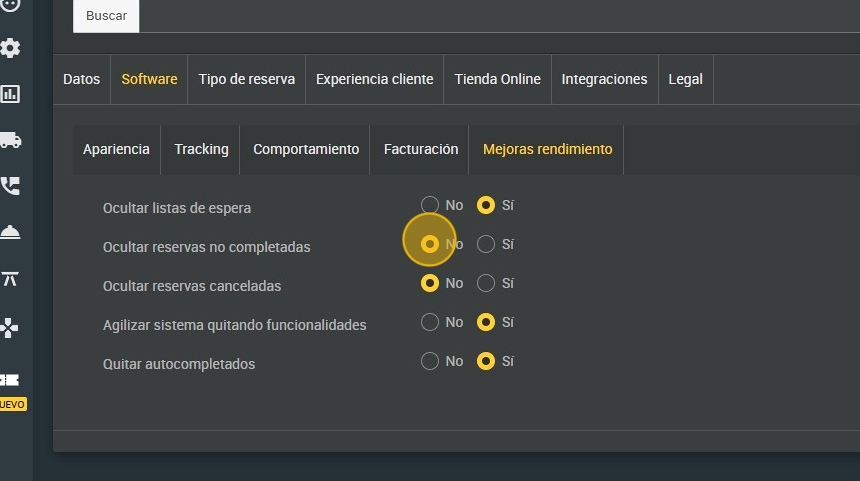Click the Buscar button
Screen dimensions: 860x481
point(106,16)
